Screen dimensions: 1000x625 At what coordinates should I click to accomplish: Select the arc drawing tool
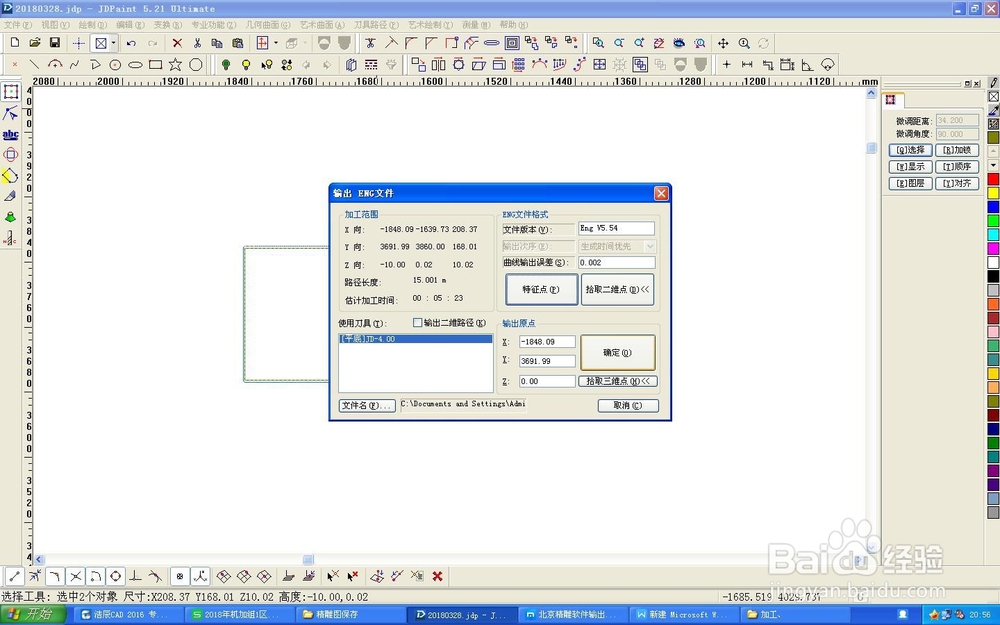[x=55, y=64]
